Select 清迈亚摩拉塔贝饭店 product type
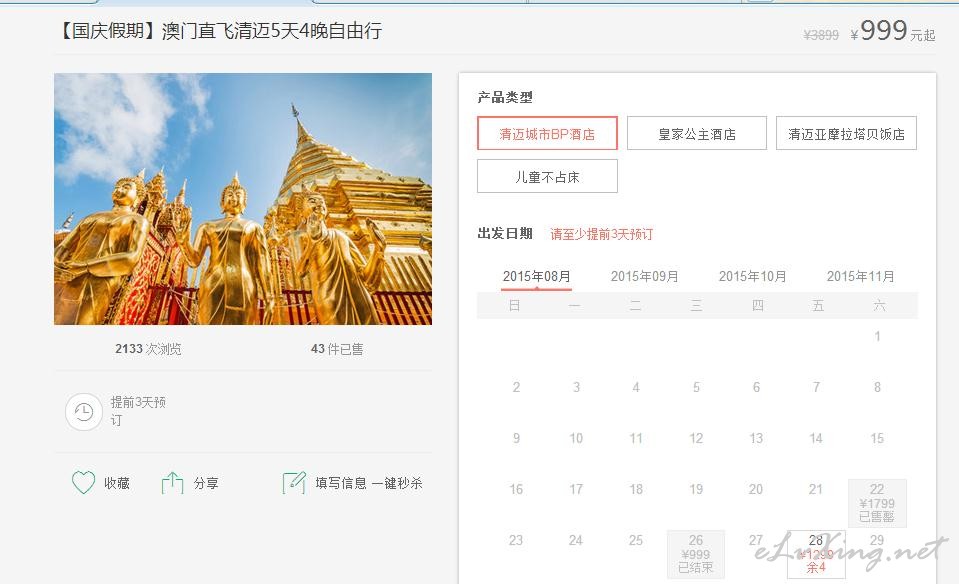 (x=846, y=133)
